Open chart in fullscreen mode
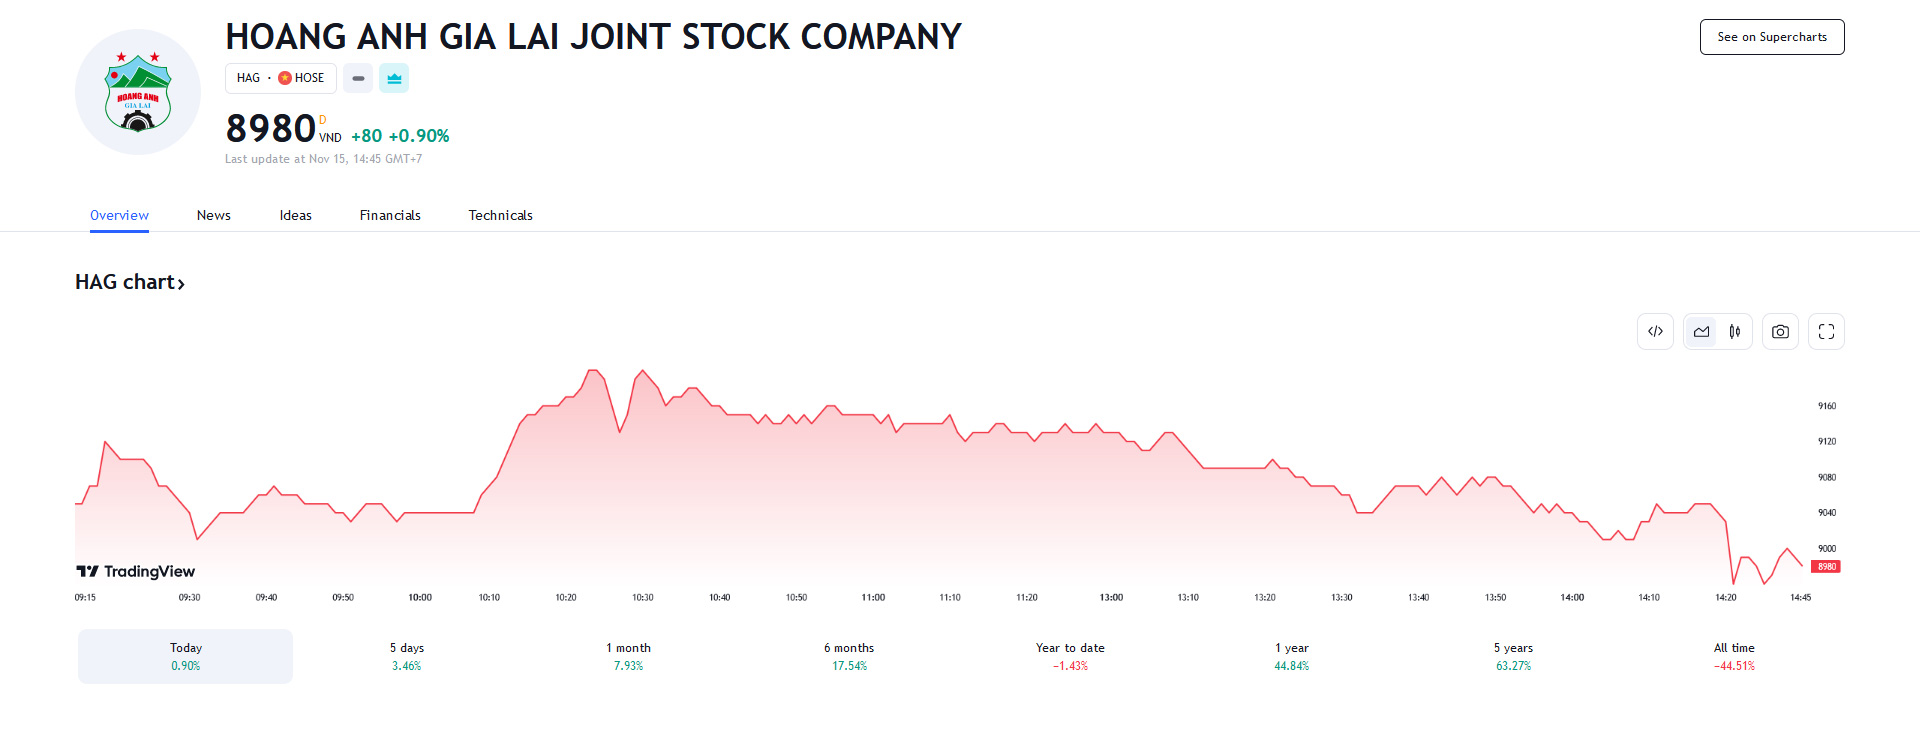This screenshot has width=1920, height=732. click(x=1826, y=332)
